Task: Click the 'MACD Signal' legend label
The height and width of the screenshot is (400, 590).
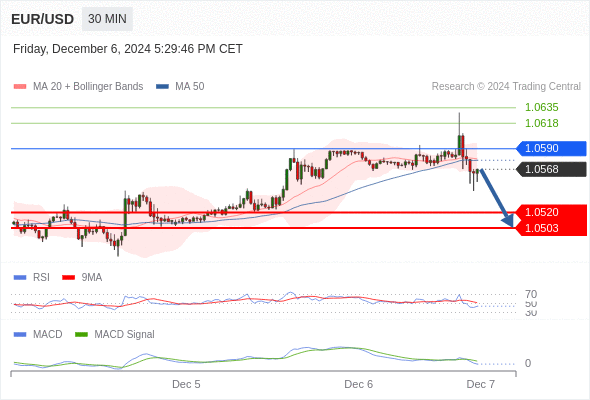Action: (125, 335)
